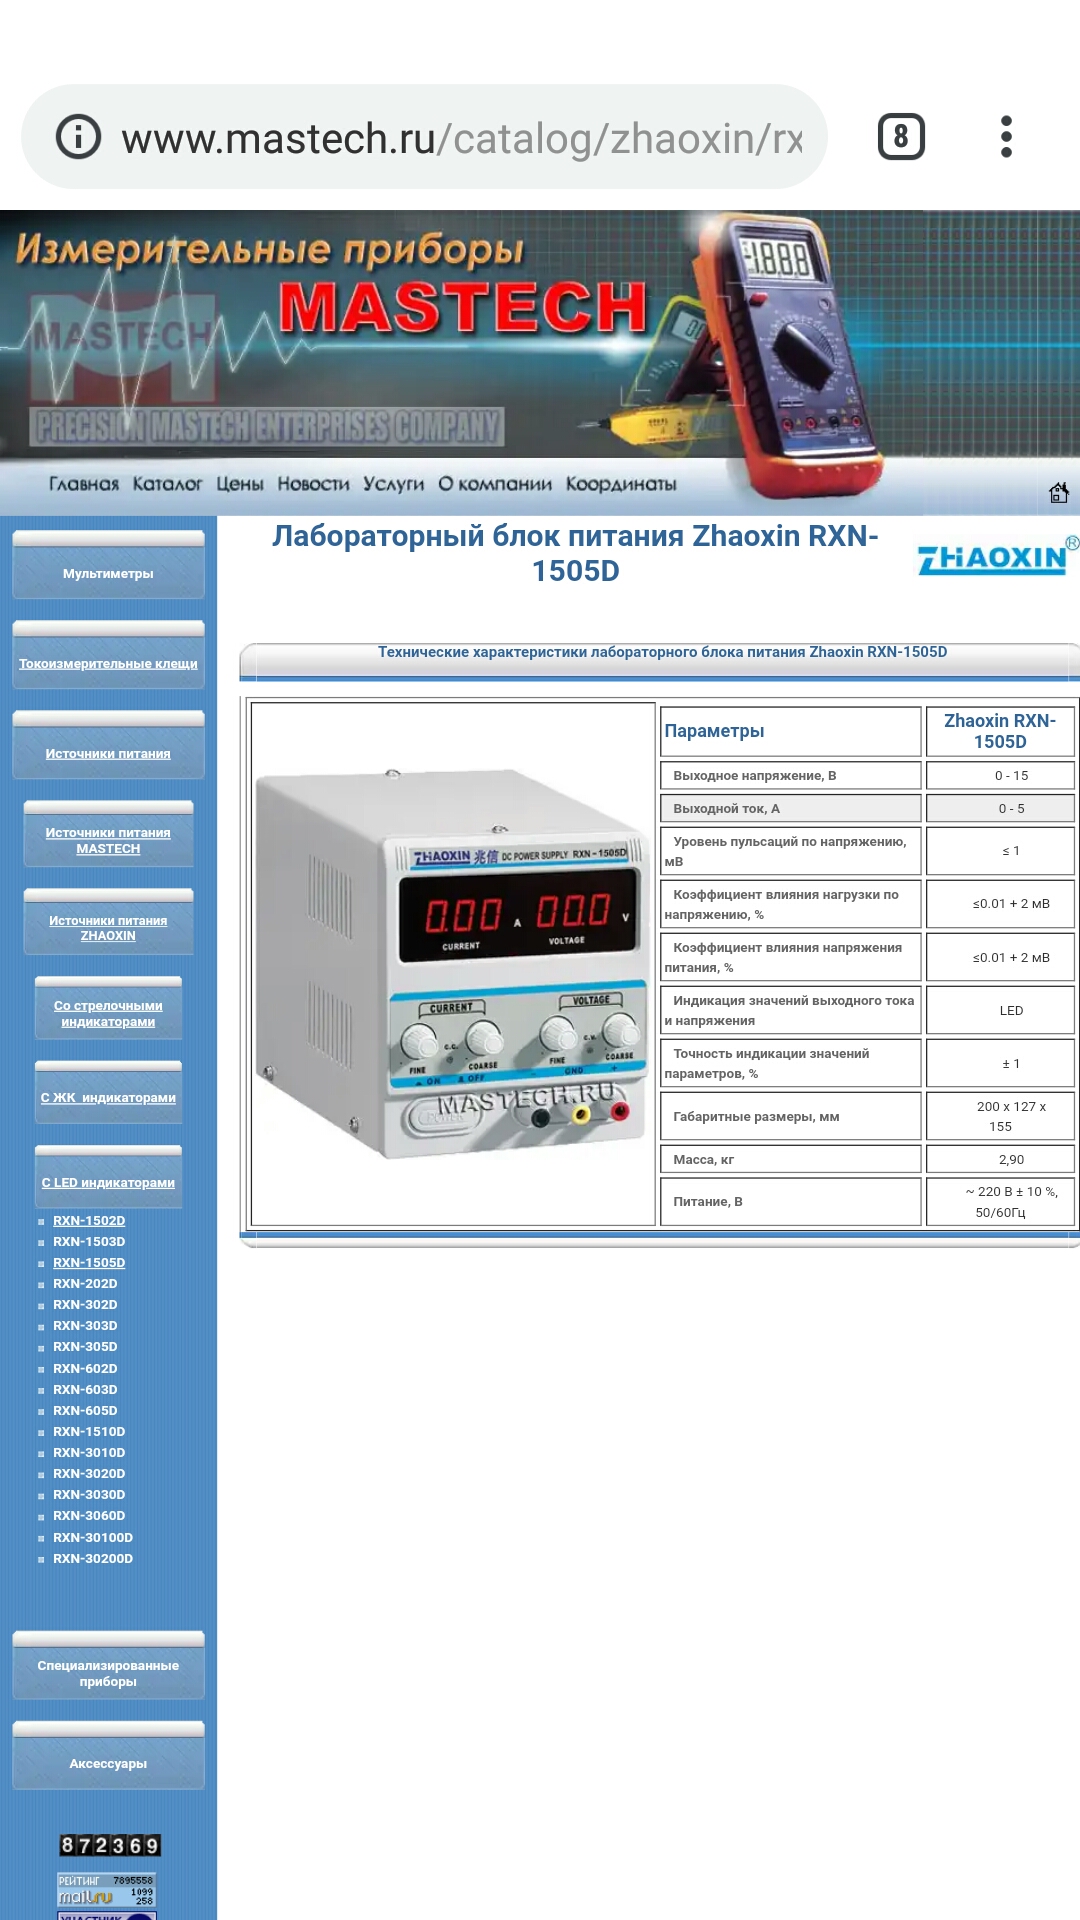The height and width of the screenshot is (1920, 1080).
Task: Select model RXN-1503D in the list
Action: (89, 1241)
